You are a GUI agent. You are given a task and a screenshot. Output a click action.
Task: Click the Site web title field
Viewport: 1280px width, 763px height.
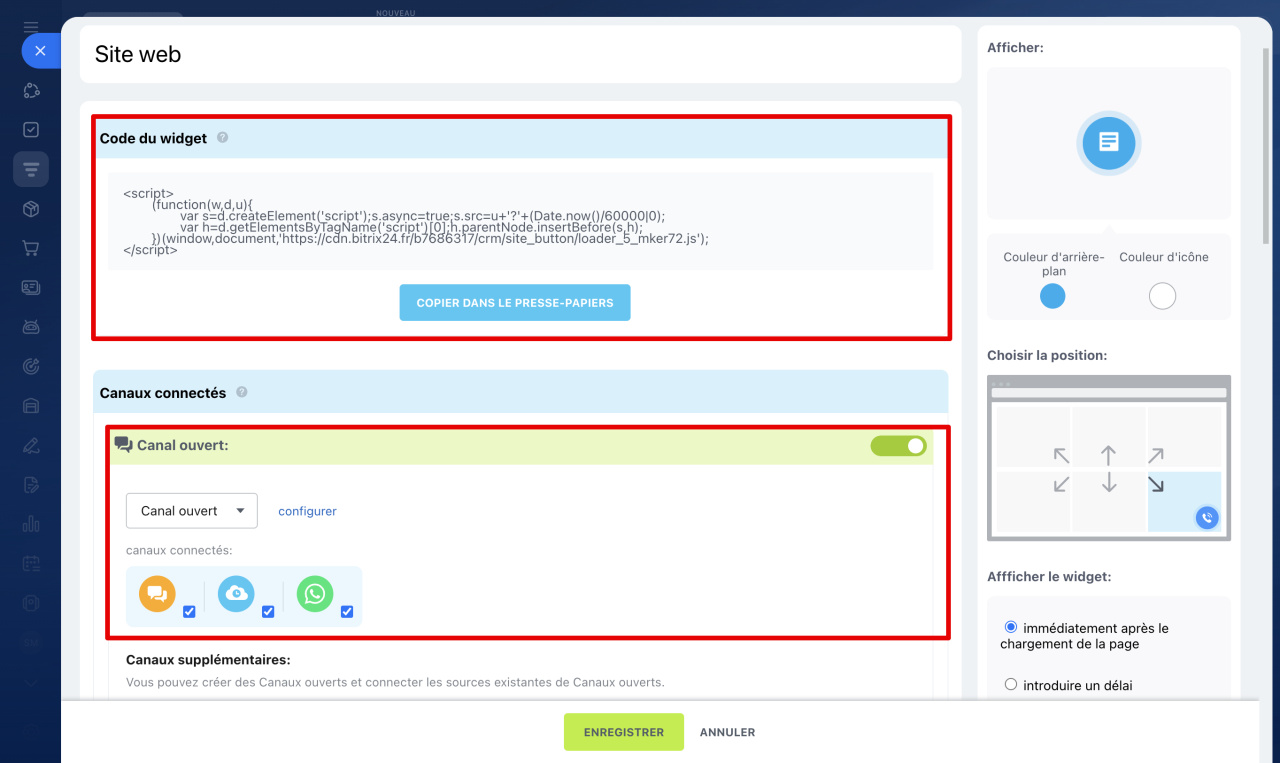tap(520, 54)
